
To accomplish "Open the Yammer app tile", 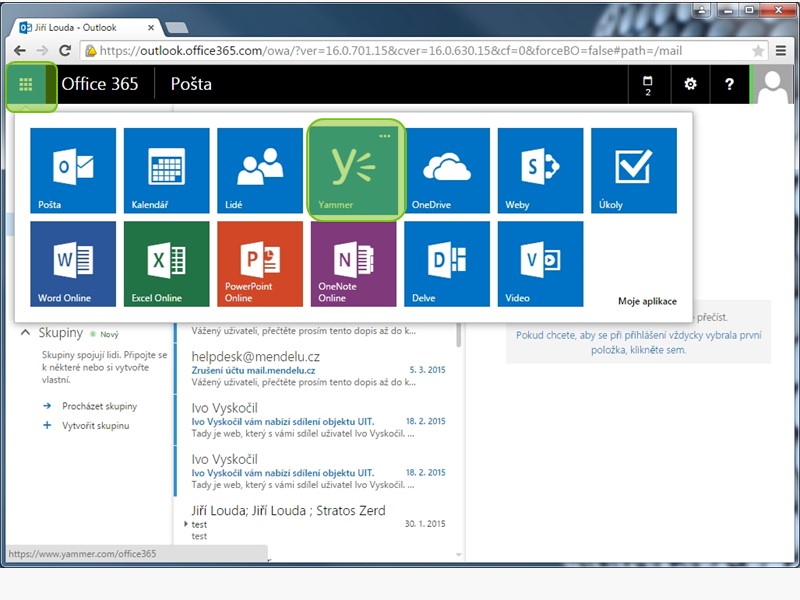I will pyautogui.click(x=355, y=170).
